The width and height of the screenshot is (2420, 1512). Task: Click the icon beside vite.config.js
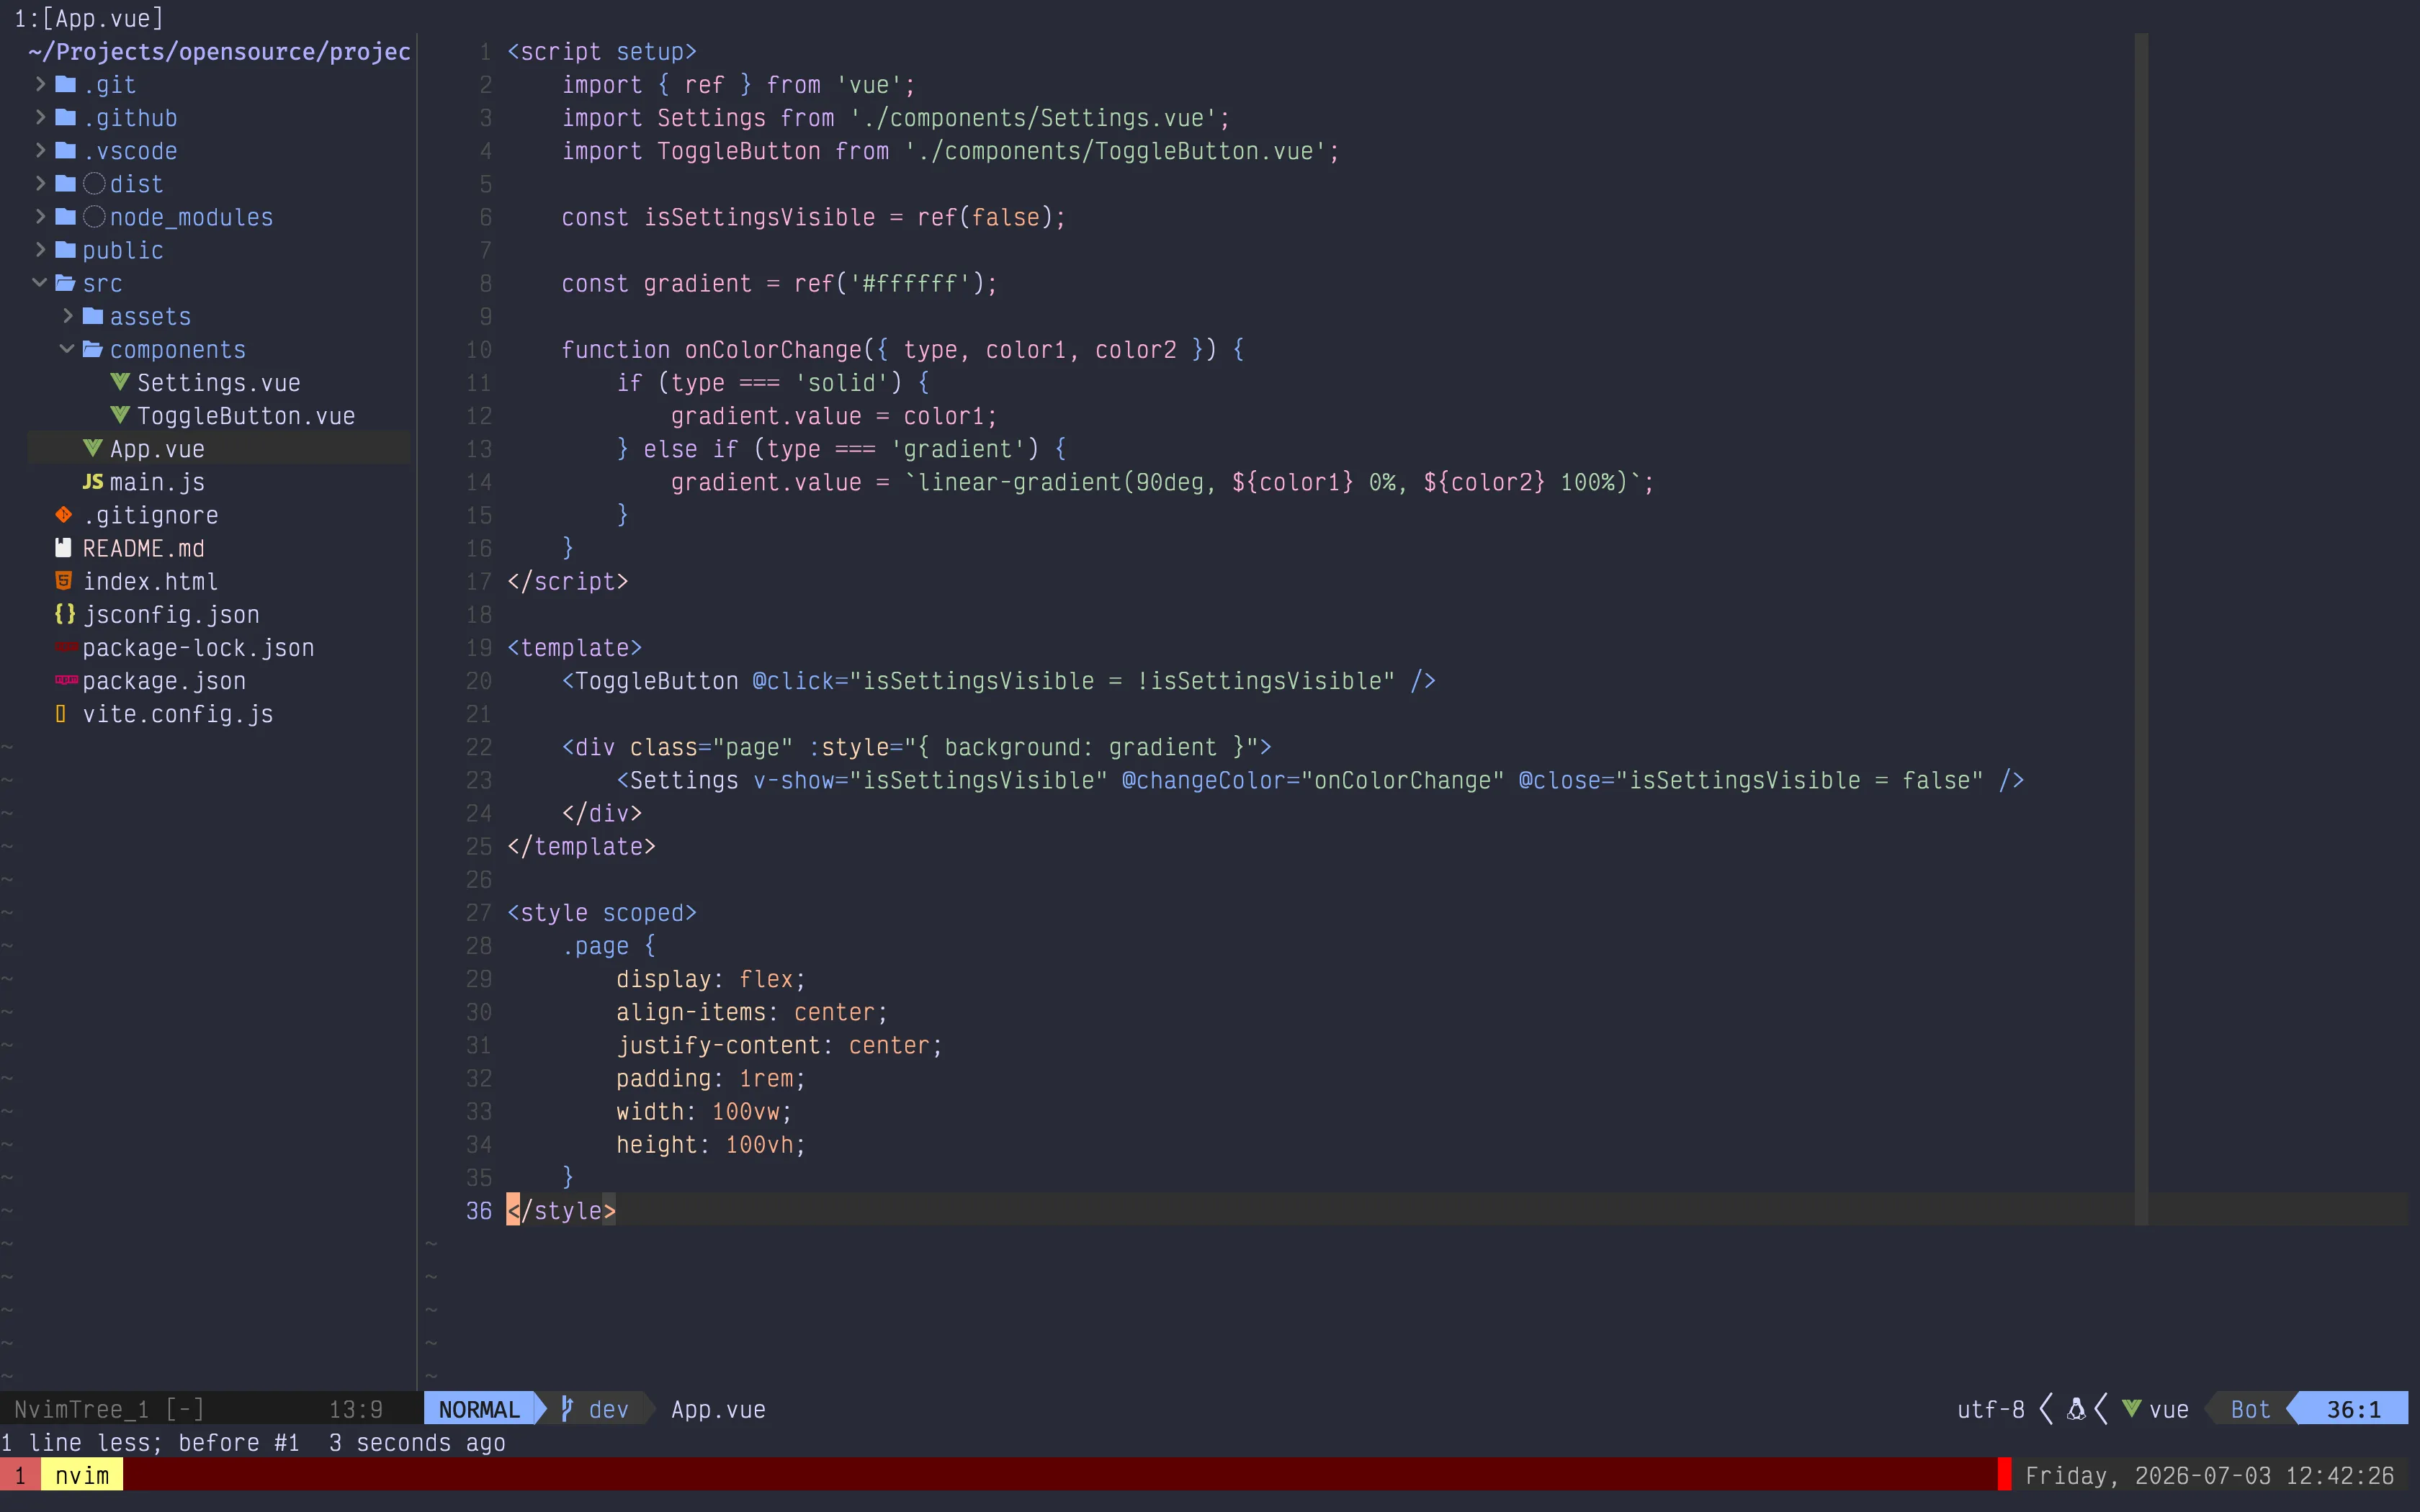(61, 713)
